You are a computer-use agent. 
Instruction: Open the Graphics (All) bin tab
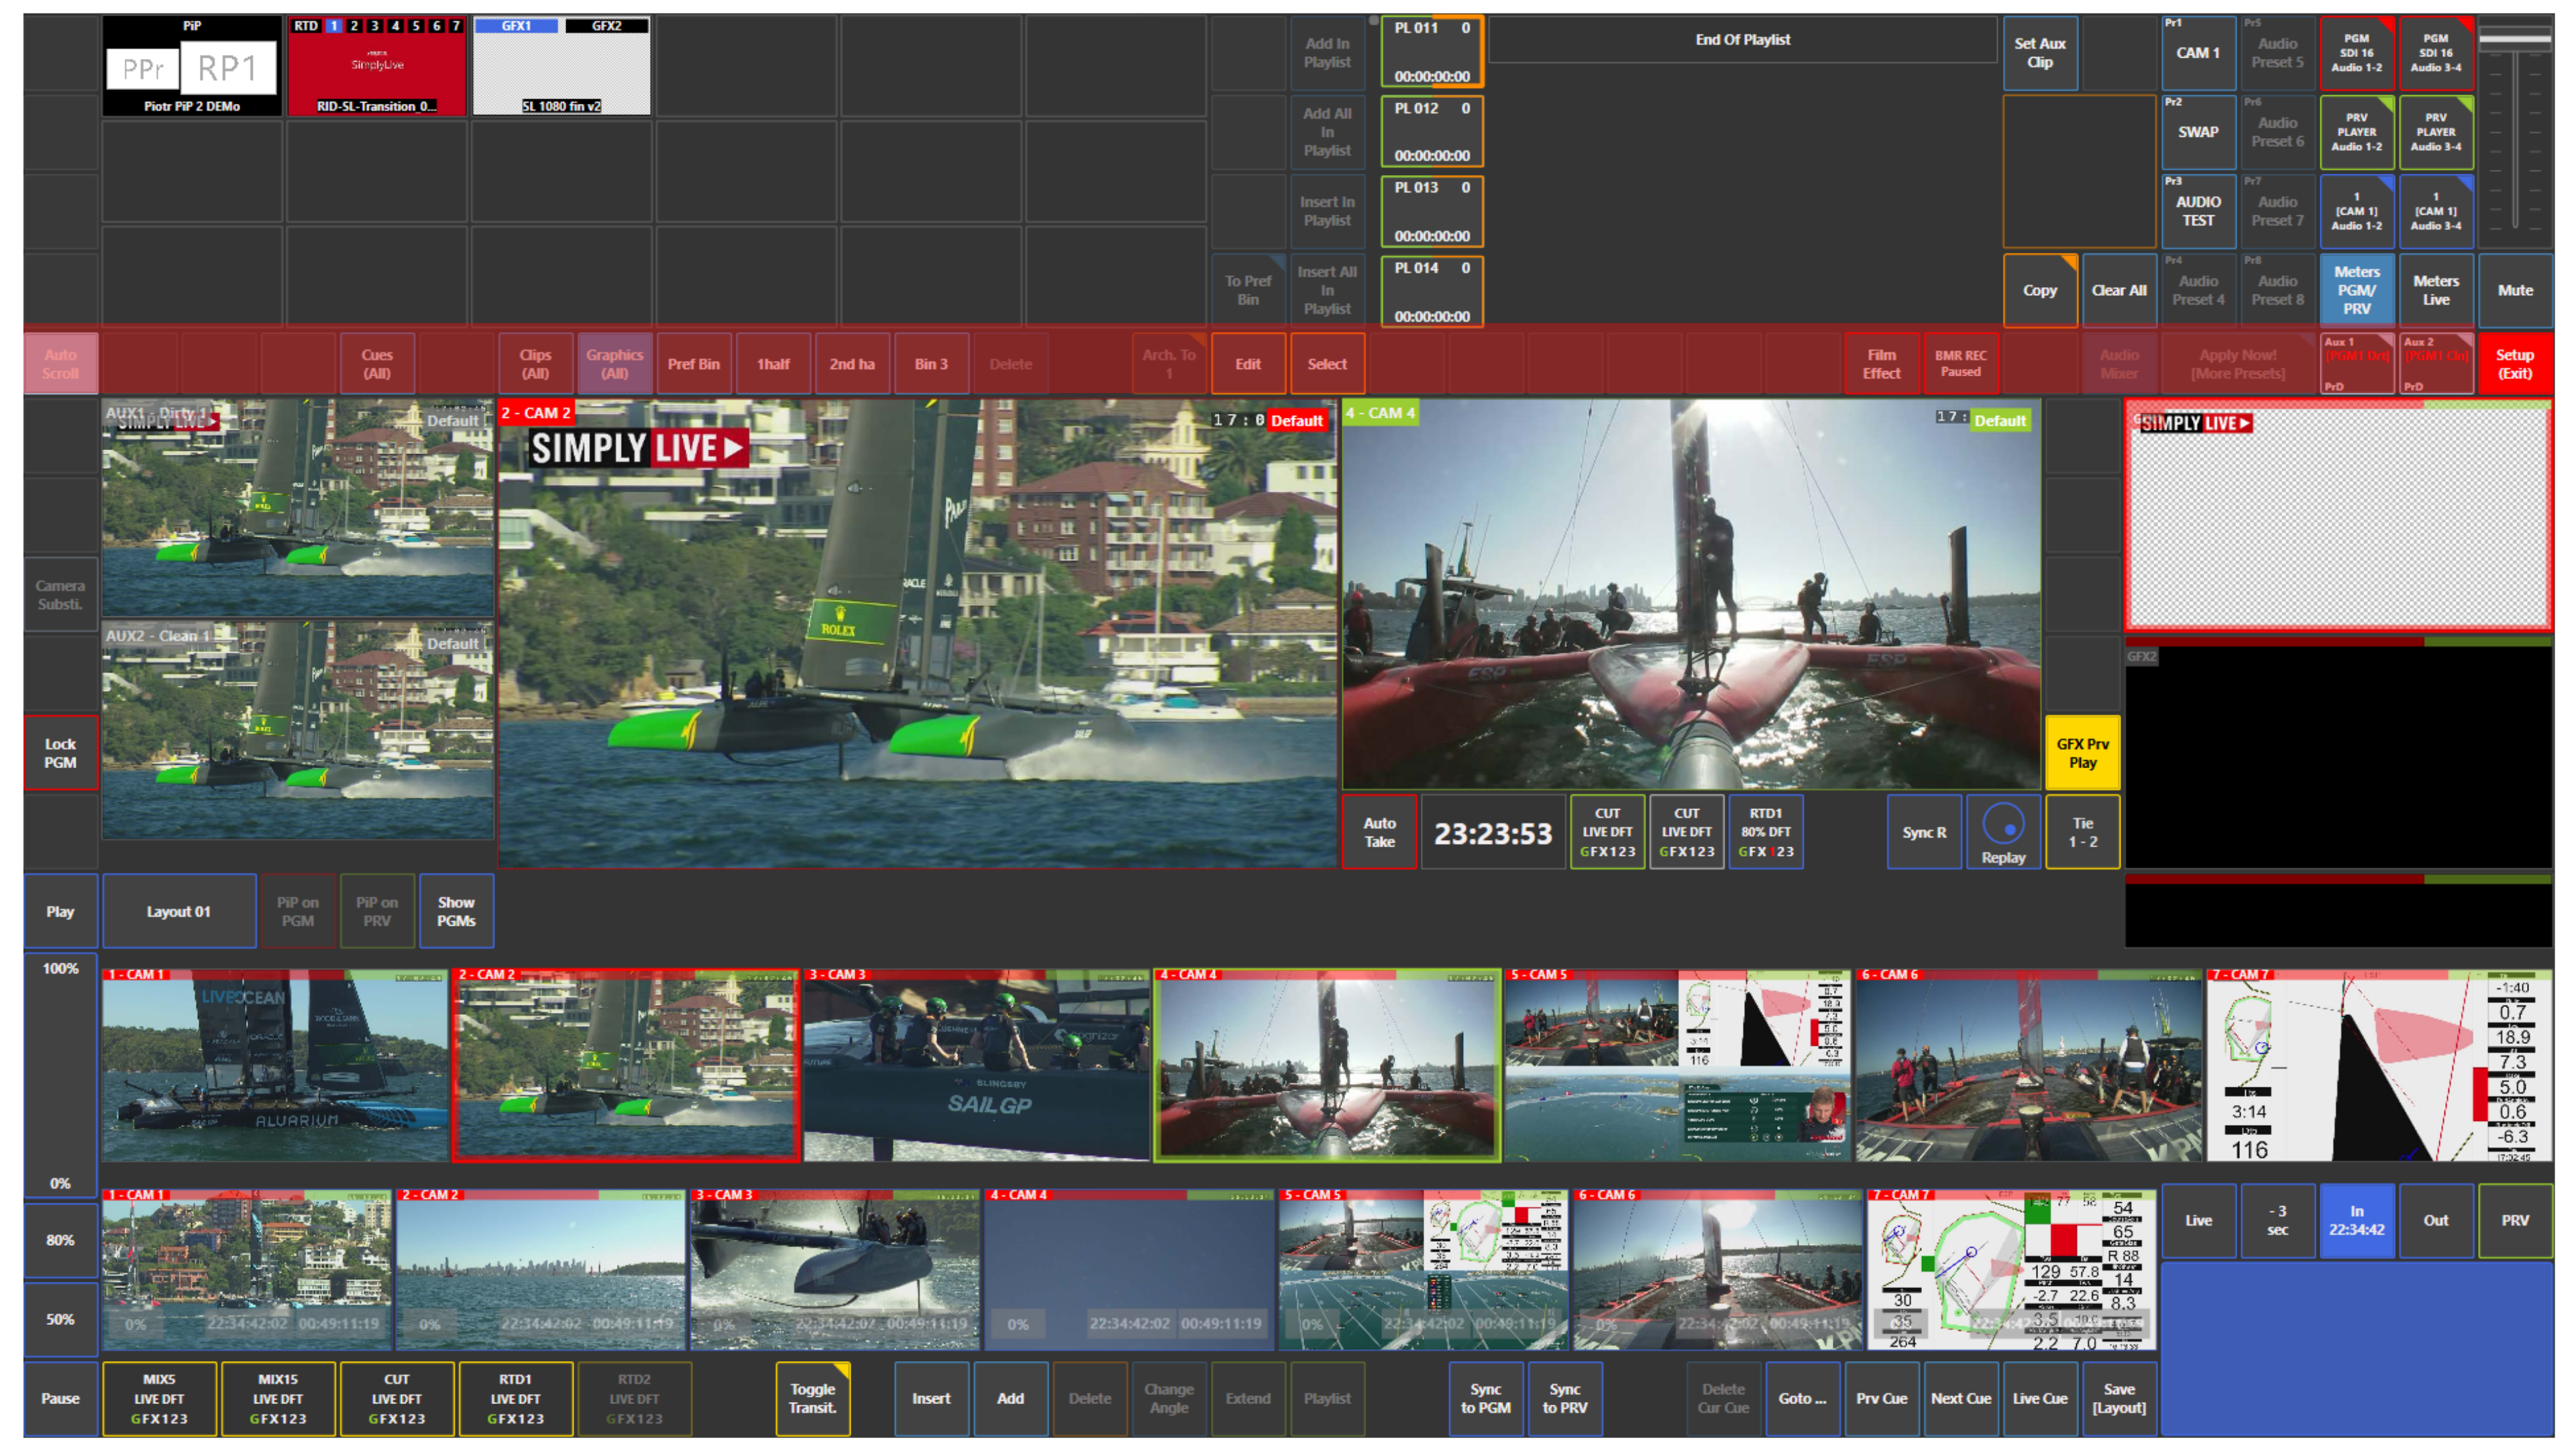point(614,364)
